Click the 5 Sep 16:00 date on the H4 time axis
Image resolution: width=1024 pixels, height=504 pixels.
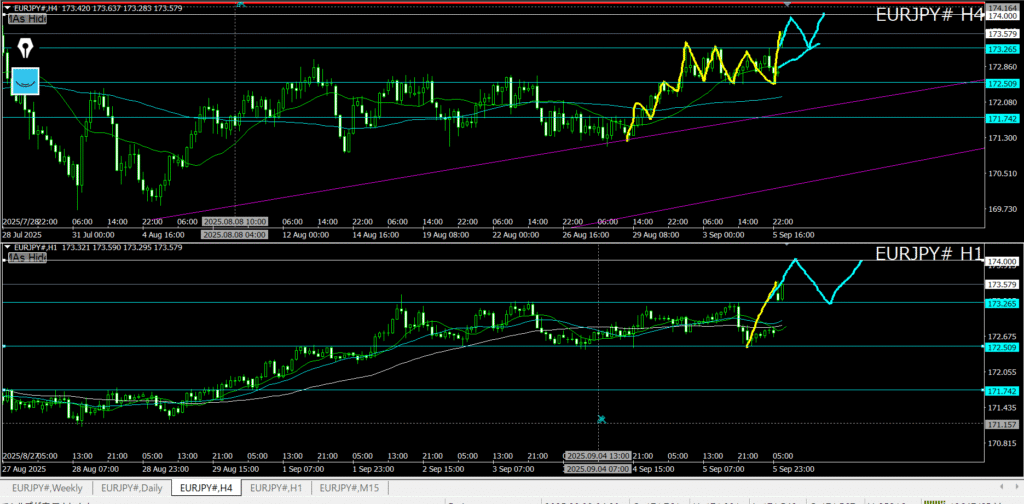794,234
